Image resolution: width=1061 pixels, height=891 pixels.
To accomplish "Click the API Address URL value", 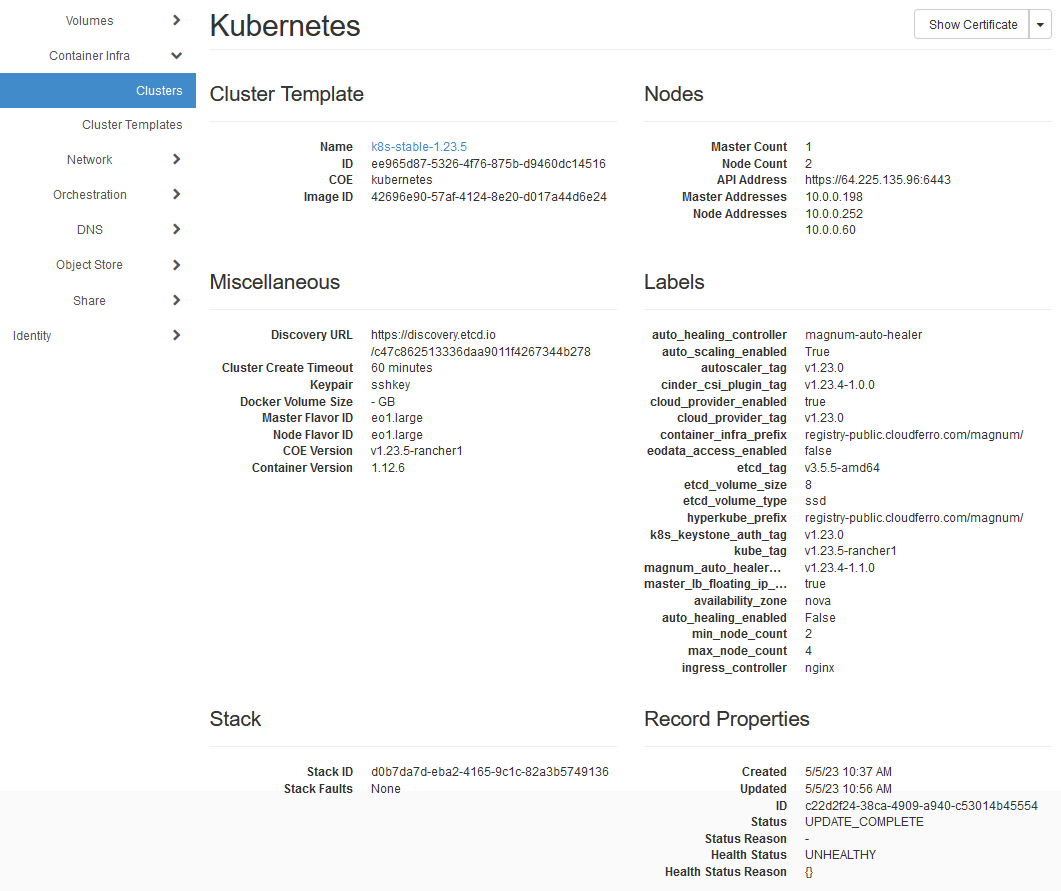I will point(877,180).
